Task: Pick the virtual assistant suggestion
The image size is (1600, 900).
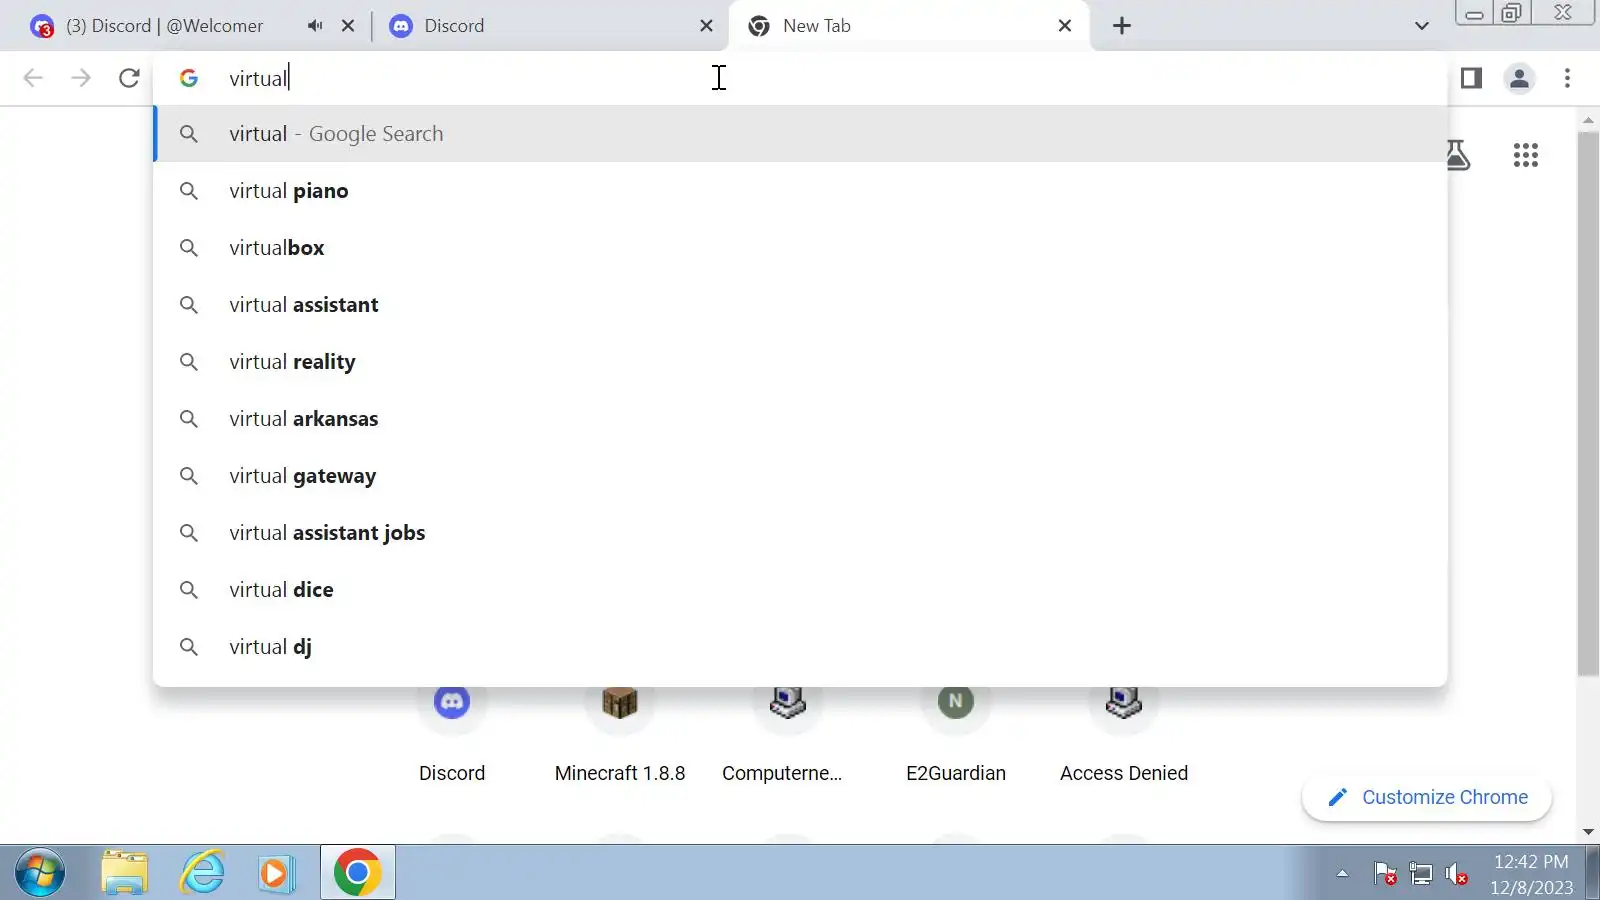Action: tap(800, 305)
